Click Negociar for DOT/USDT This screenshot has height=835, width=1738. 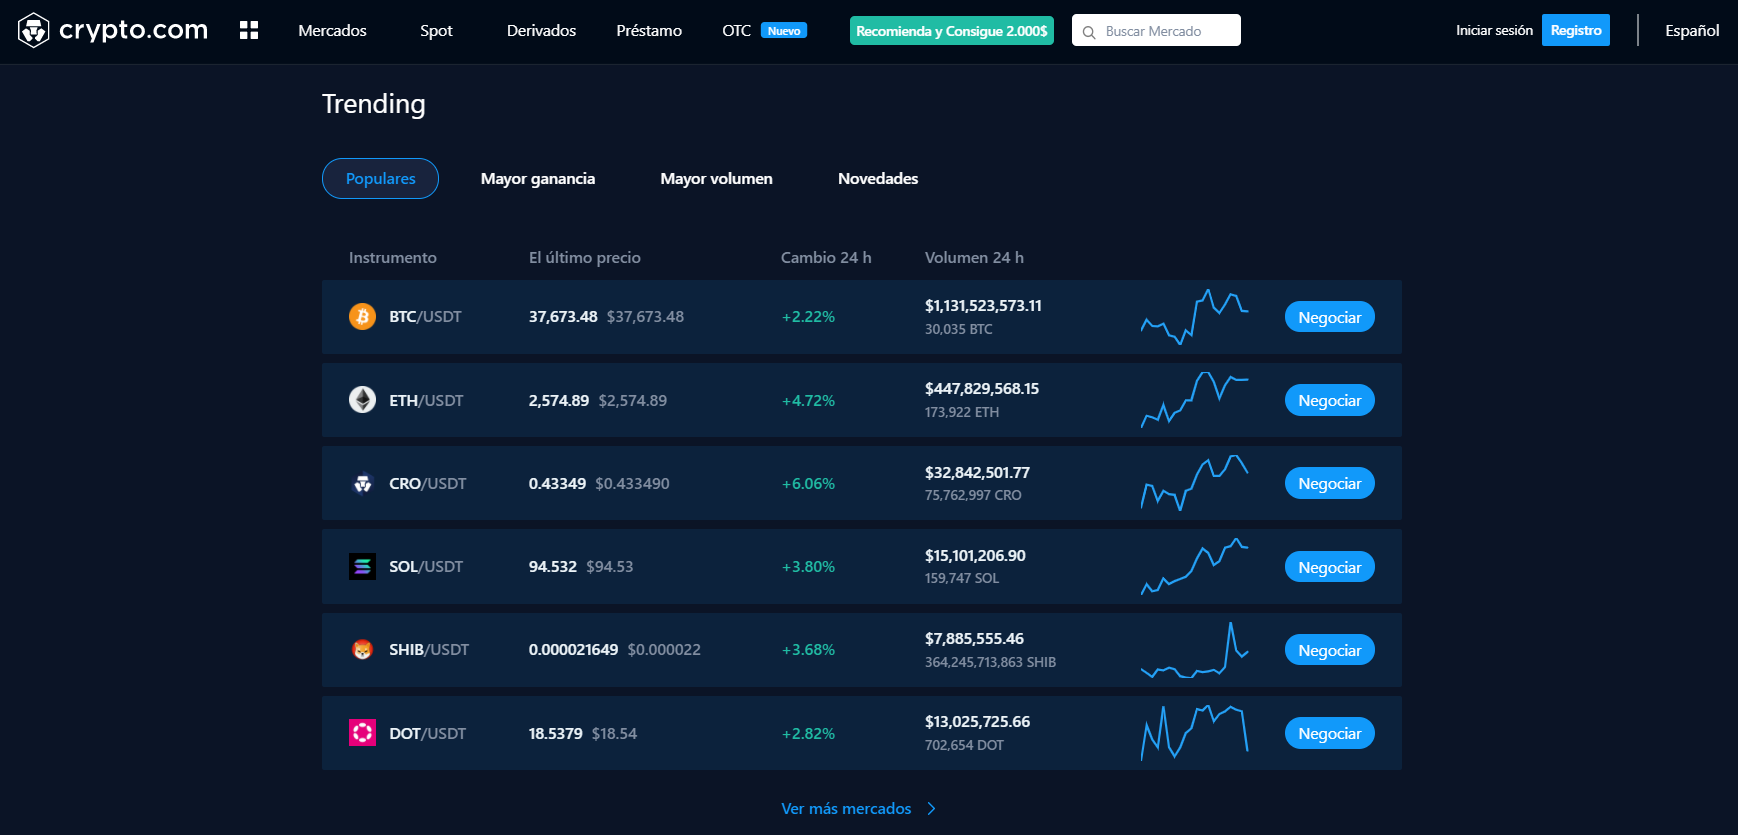tap(1330, 733)
